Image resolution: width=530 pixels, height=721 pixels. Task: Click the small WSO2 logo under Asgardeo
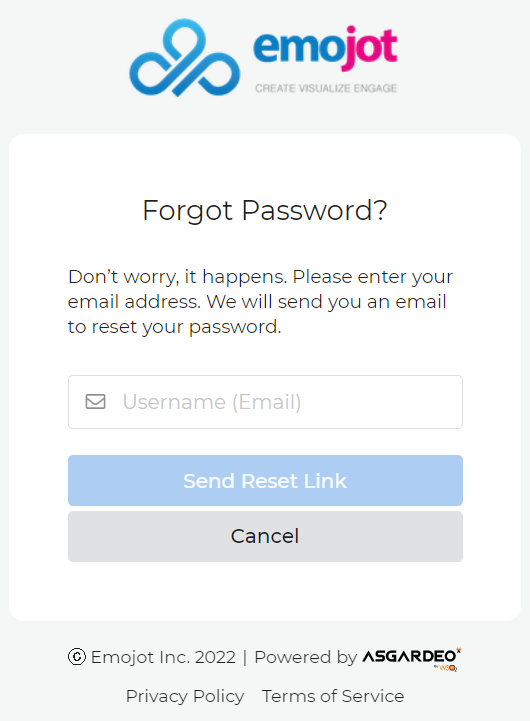446,668
